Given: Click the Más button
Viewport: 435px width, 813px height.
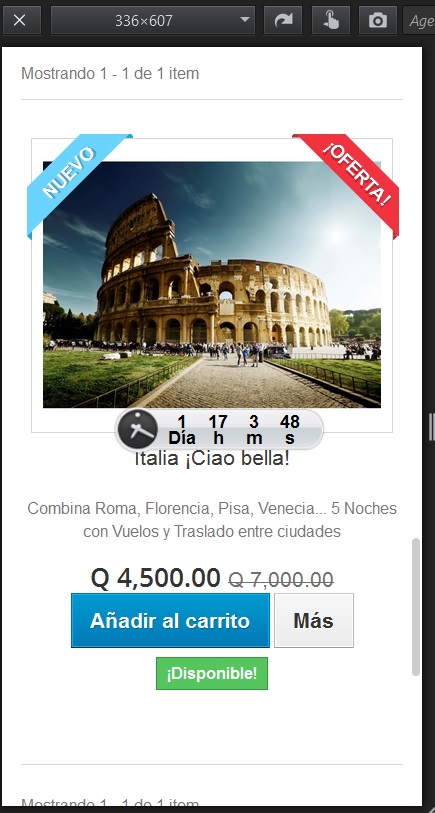Looking at the screenshot, I should (314, 621).
